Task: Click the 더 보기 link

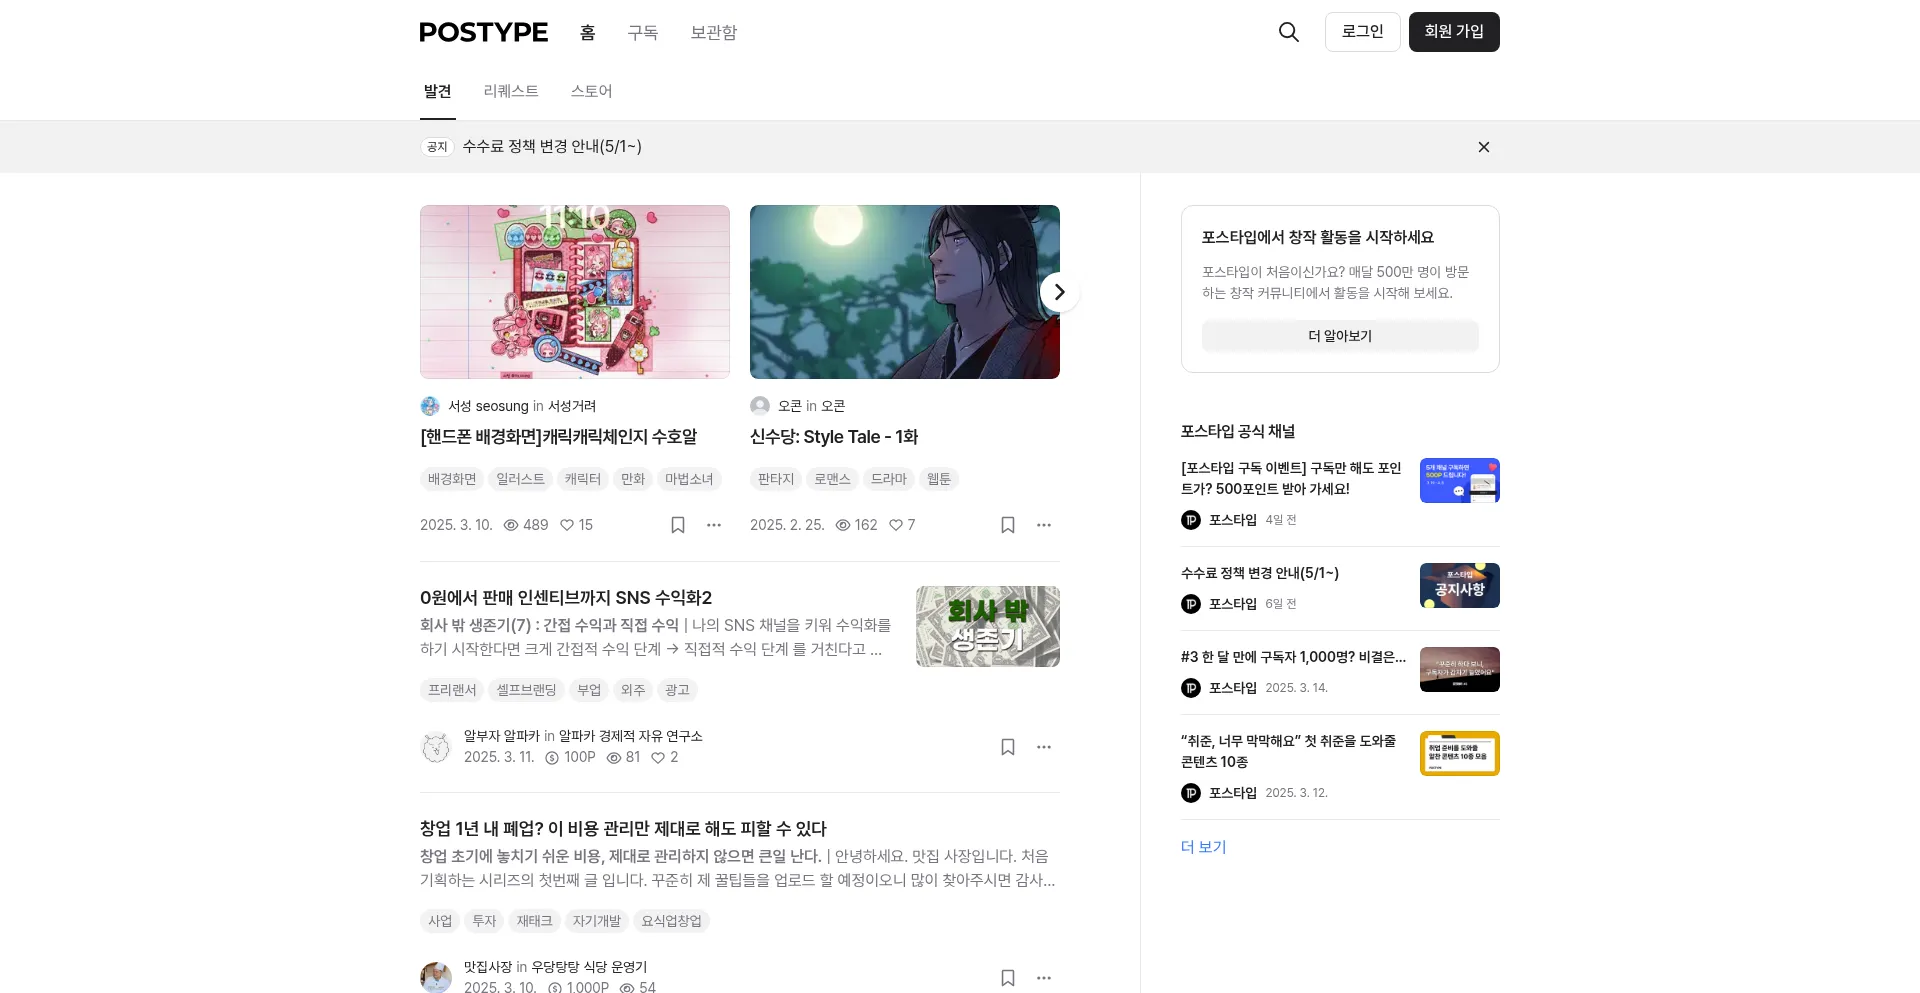Action: tap(1204, 847)
